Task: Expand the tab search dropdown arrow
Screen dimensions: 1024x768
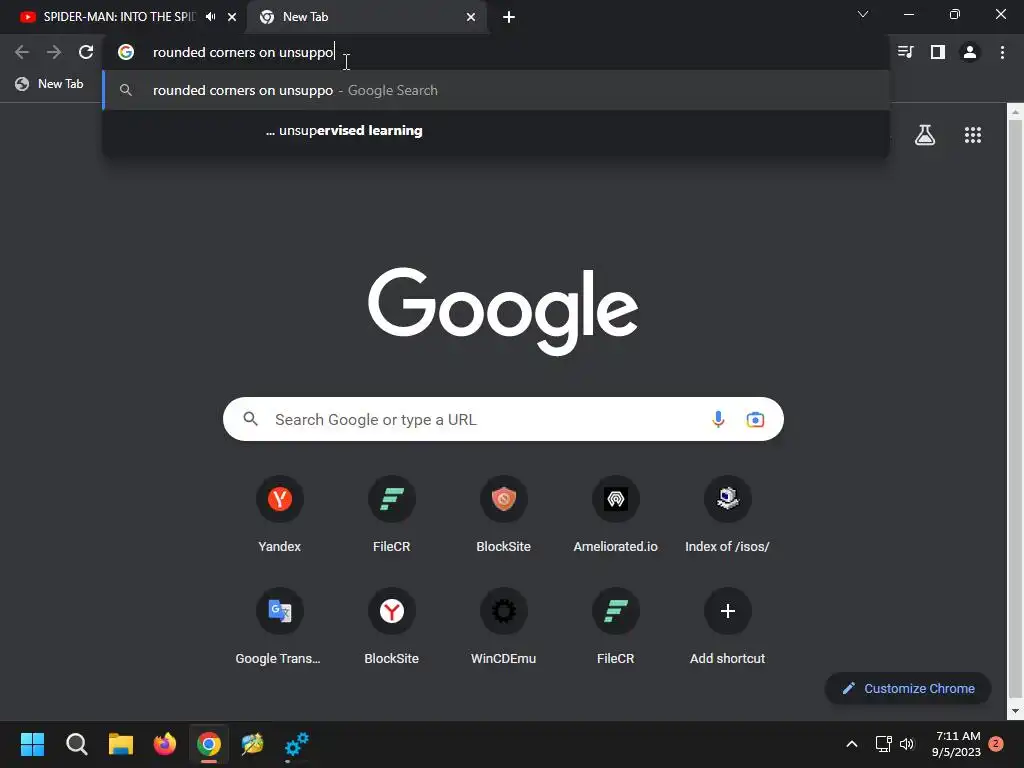Action: click(863, 14)
